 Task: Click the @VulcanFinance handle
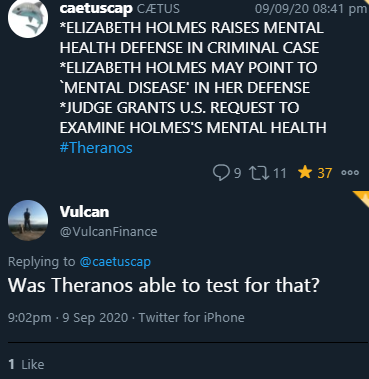pos(108,232)
